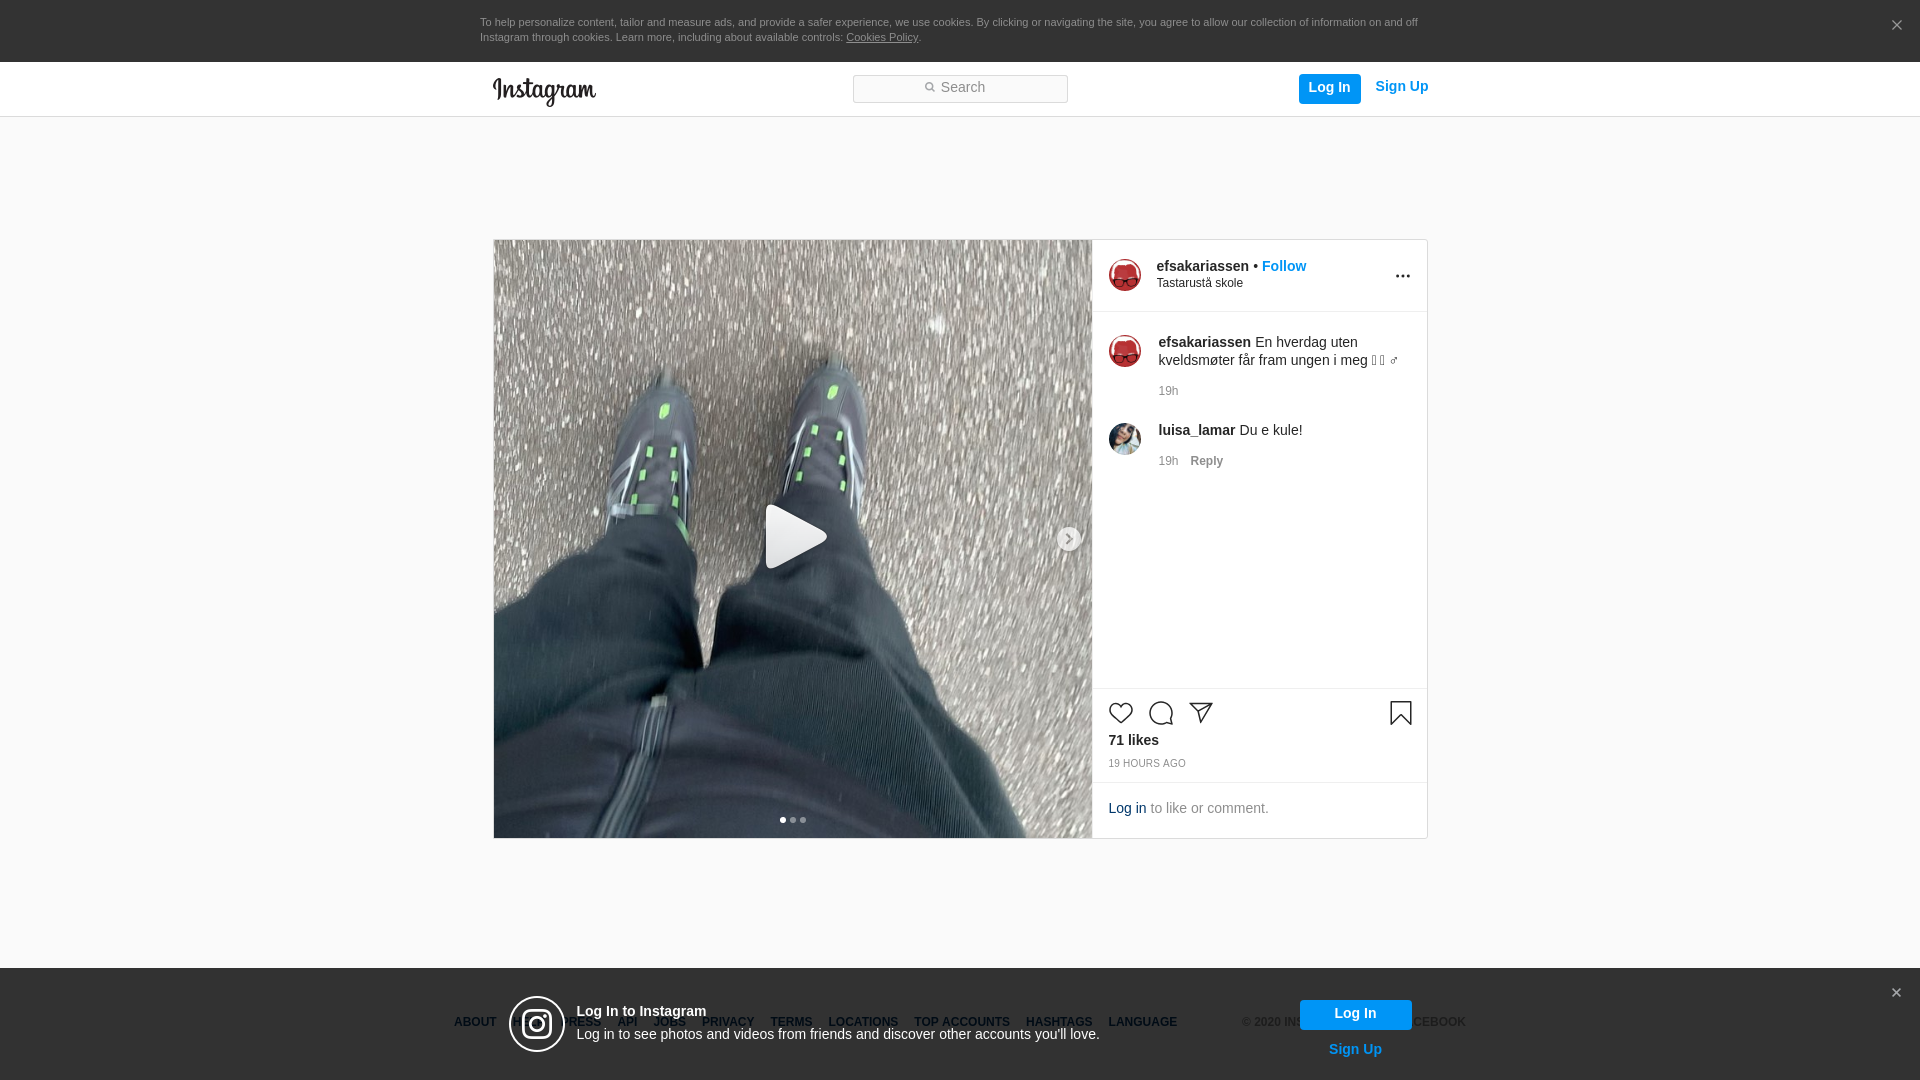Click efsakariassen avatar next to caption
Viewport: 1920px width, 1080px height.
coord(1124,351)
